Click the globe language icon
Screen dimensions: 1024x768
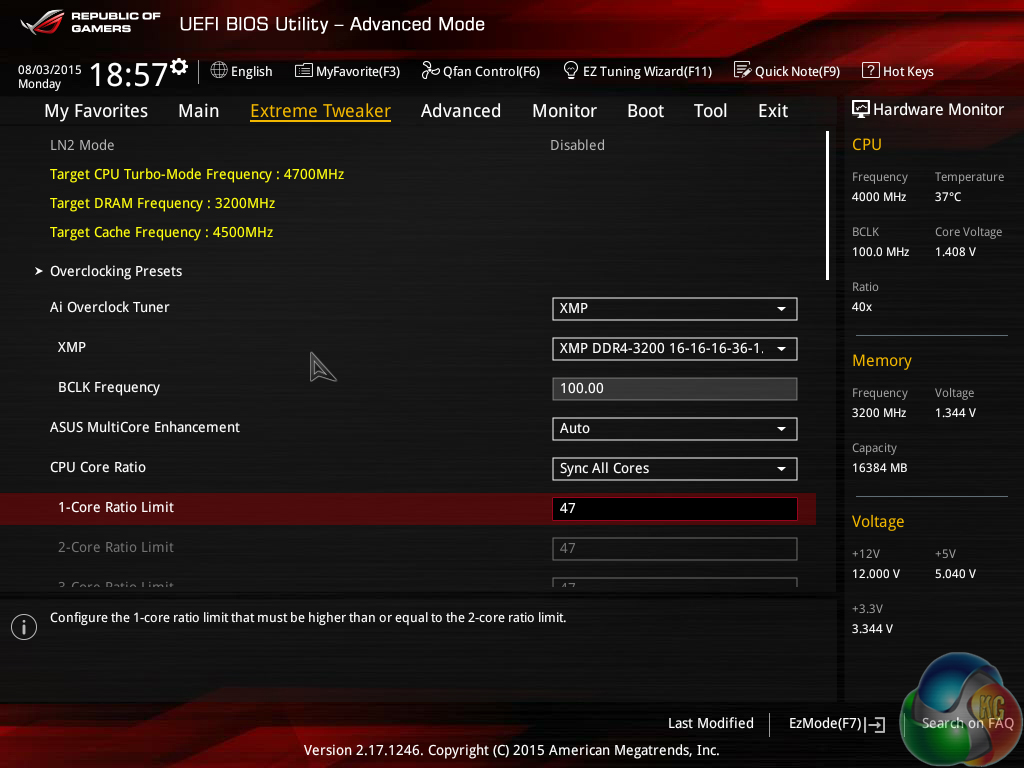[219, 70]
